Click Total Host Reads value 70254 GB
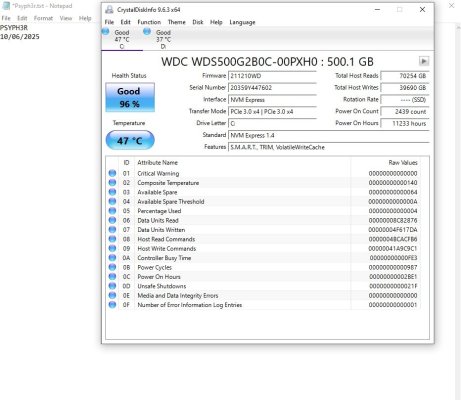This screenshot has width=461, height=400. (405, 76)
